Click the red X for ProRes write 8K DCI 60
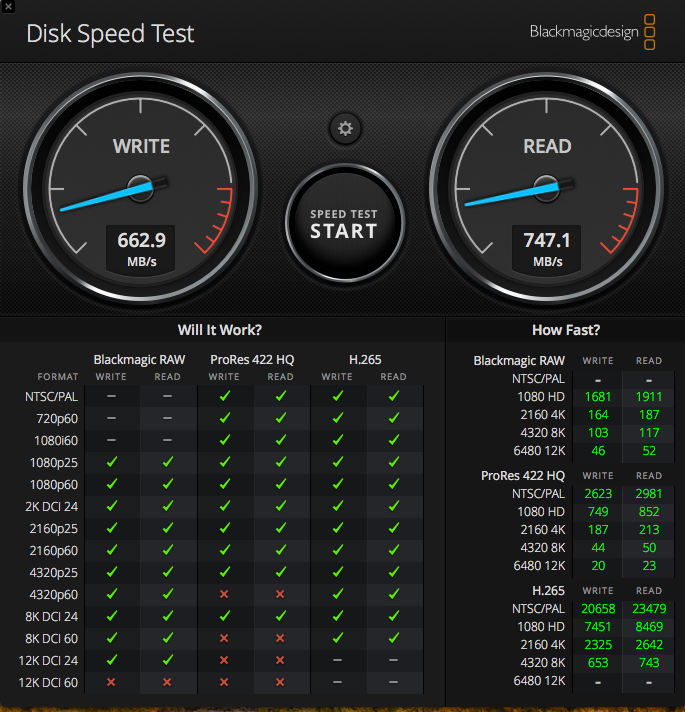Screen dimensions: 685x712 pyautogui.click(x=224, y=638)
